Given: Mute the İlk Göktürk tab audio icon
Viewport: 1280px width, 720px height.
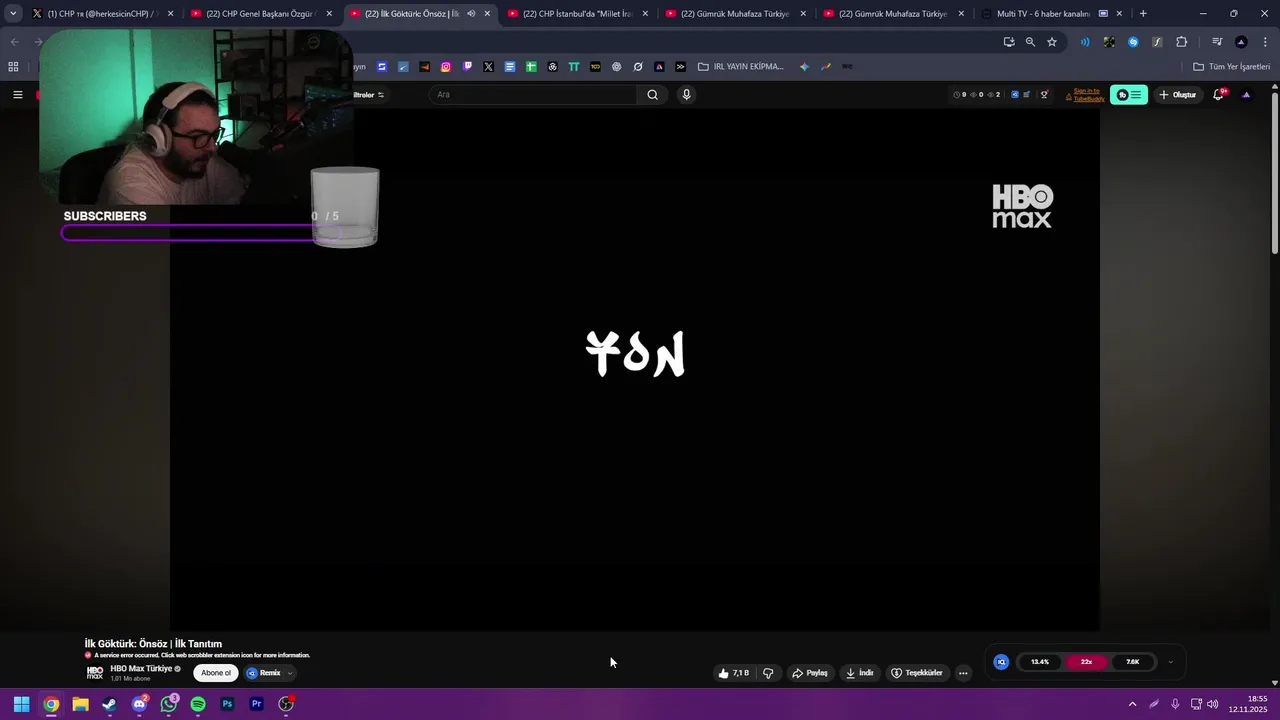Looking at the screenshot, I should pos(471,14).
